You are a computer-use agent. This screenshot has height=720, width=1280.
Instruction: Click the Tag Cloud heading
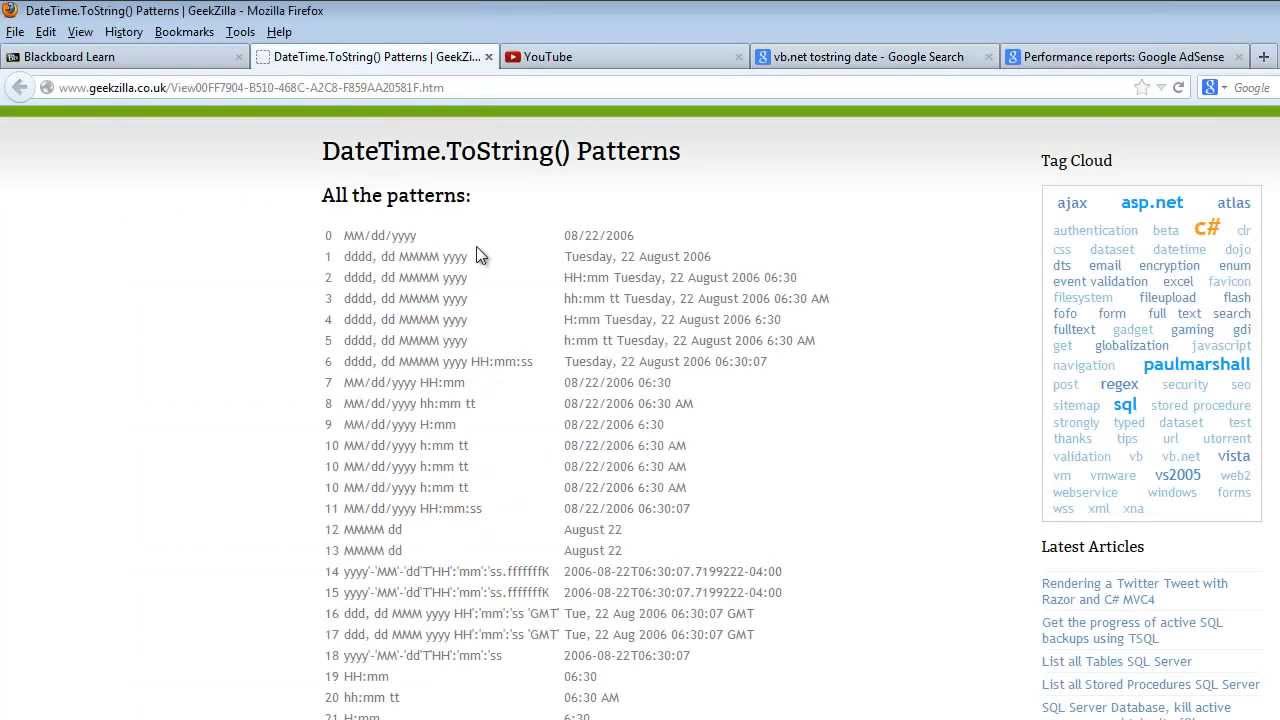click(x=1076, y=160)
